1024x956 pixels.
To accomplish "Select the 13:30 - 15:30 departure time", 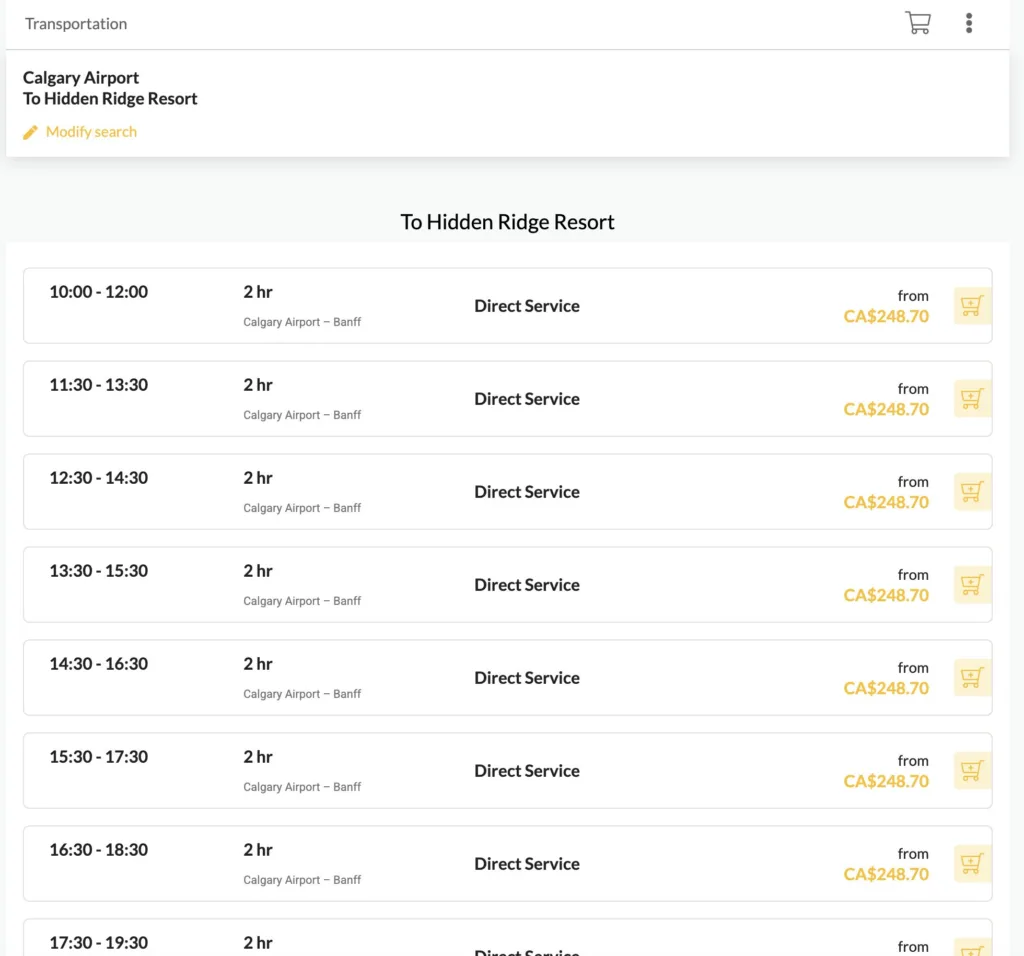I will pyautogui.click(x=99, y=571).
